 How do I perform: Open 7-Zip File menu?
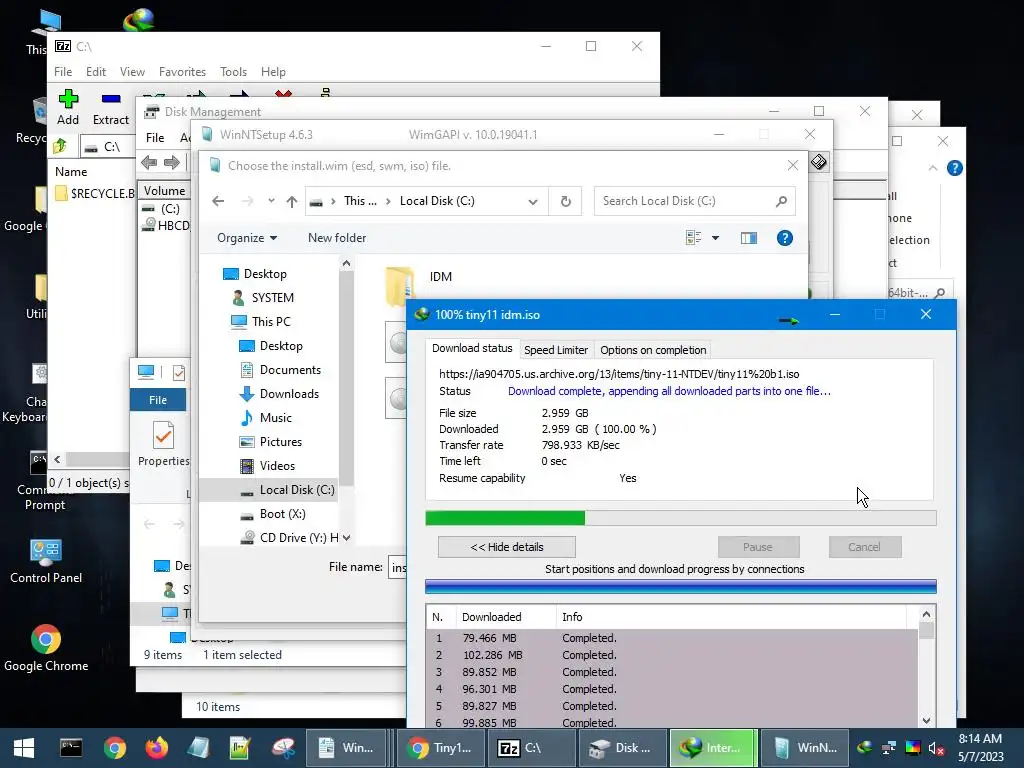point(63,72)
